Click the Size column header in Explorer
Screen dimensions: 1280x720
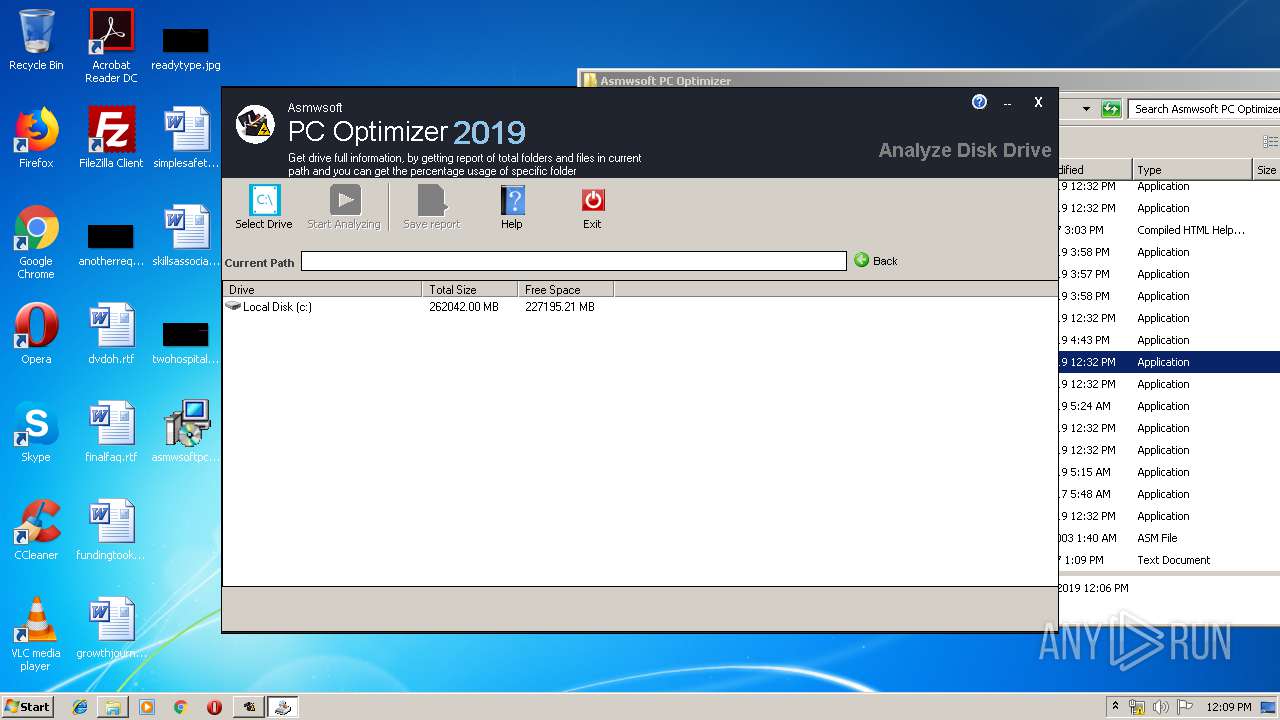[1266, 170]
